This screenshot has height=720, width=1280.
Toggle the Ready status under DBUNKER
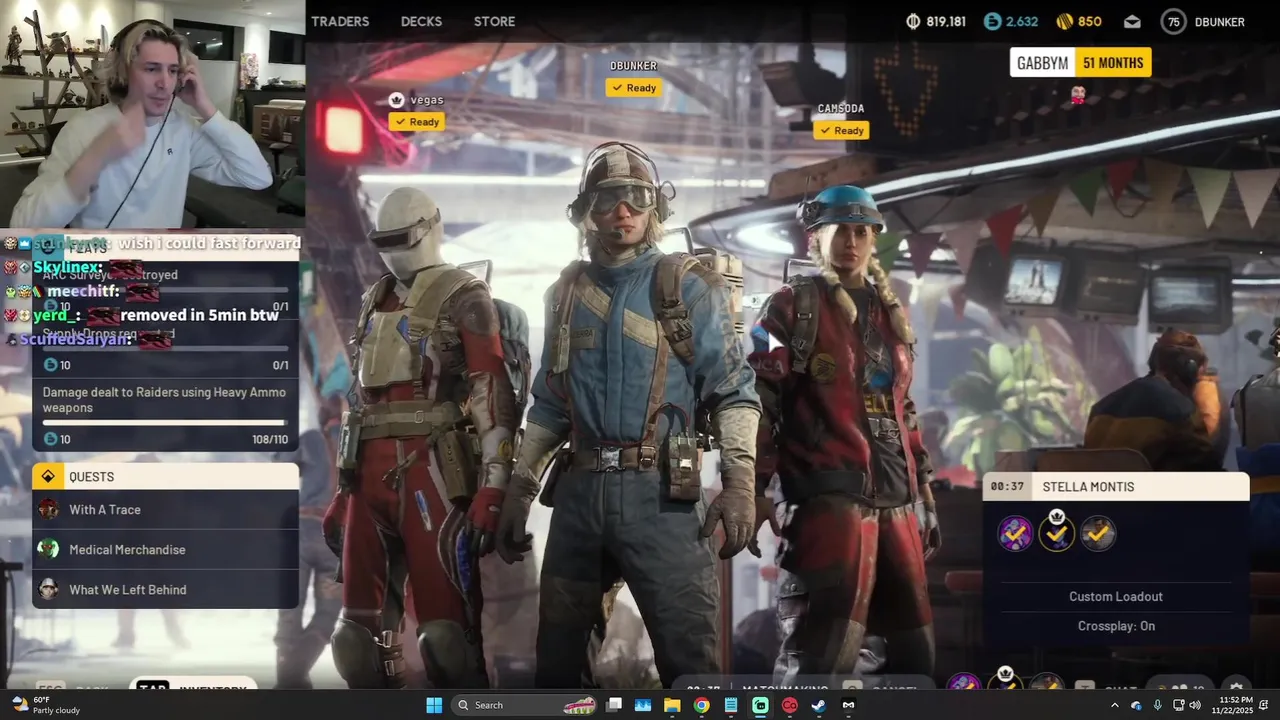634,88
